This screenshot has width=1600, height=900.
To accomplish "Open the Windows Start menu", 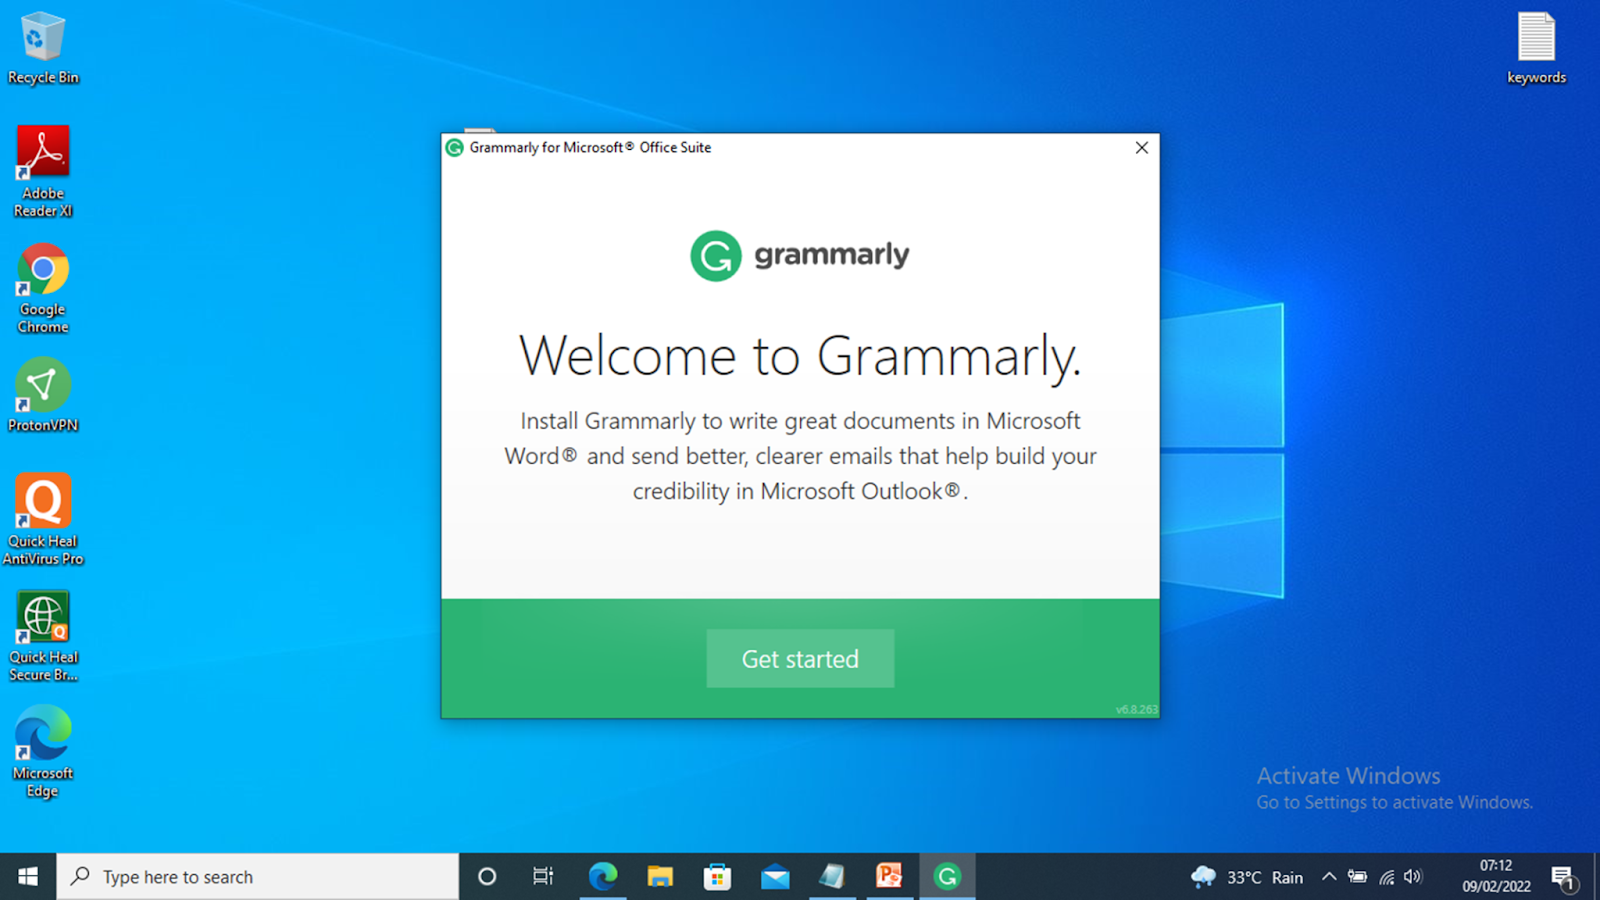I will click(28, 877).
